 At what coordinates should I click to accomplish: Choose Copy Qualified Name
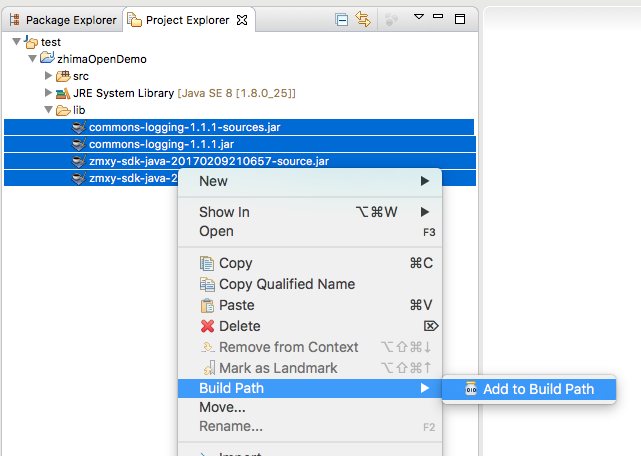[310, 284]
